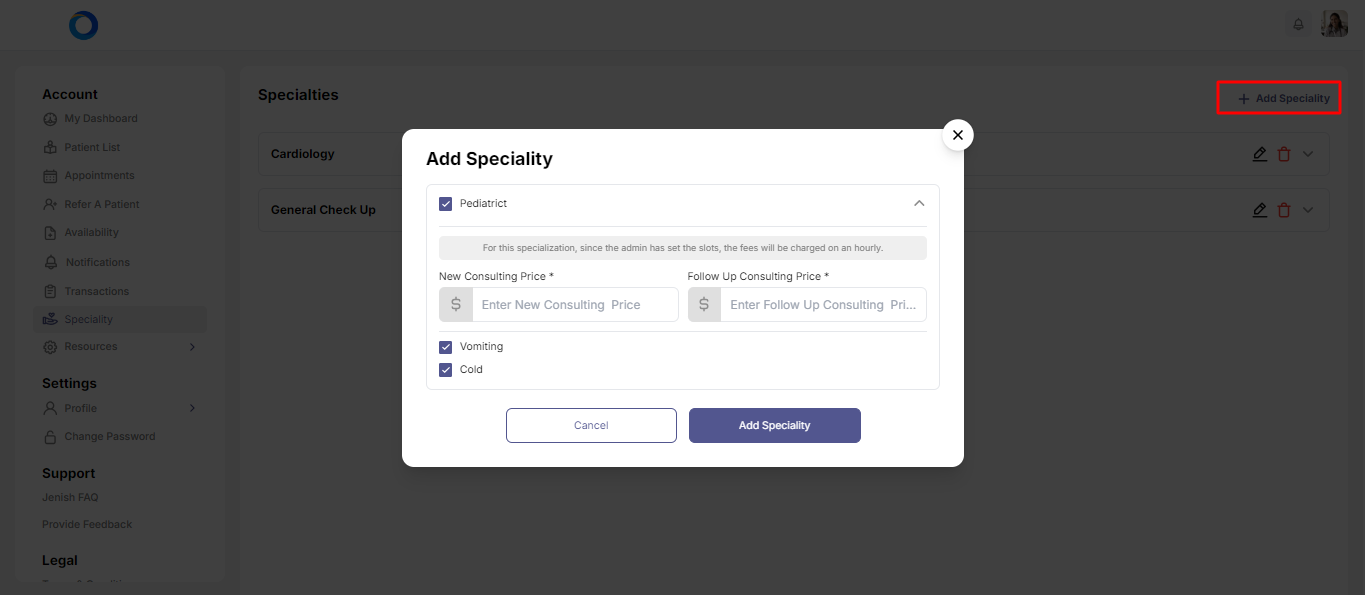This screenshot has height=595, width=1365.
Task: Click the app logo icon
Action: [x=84, y=26]
